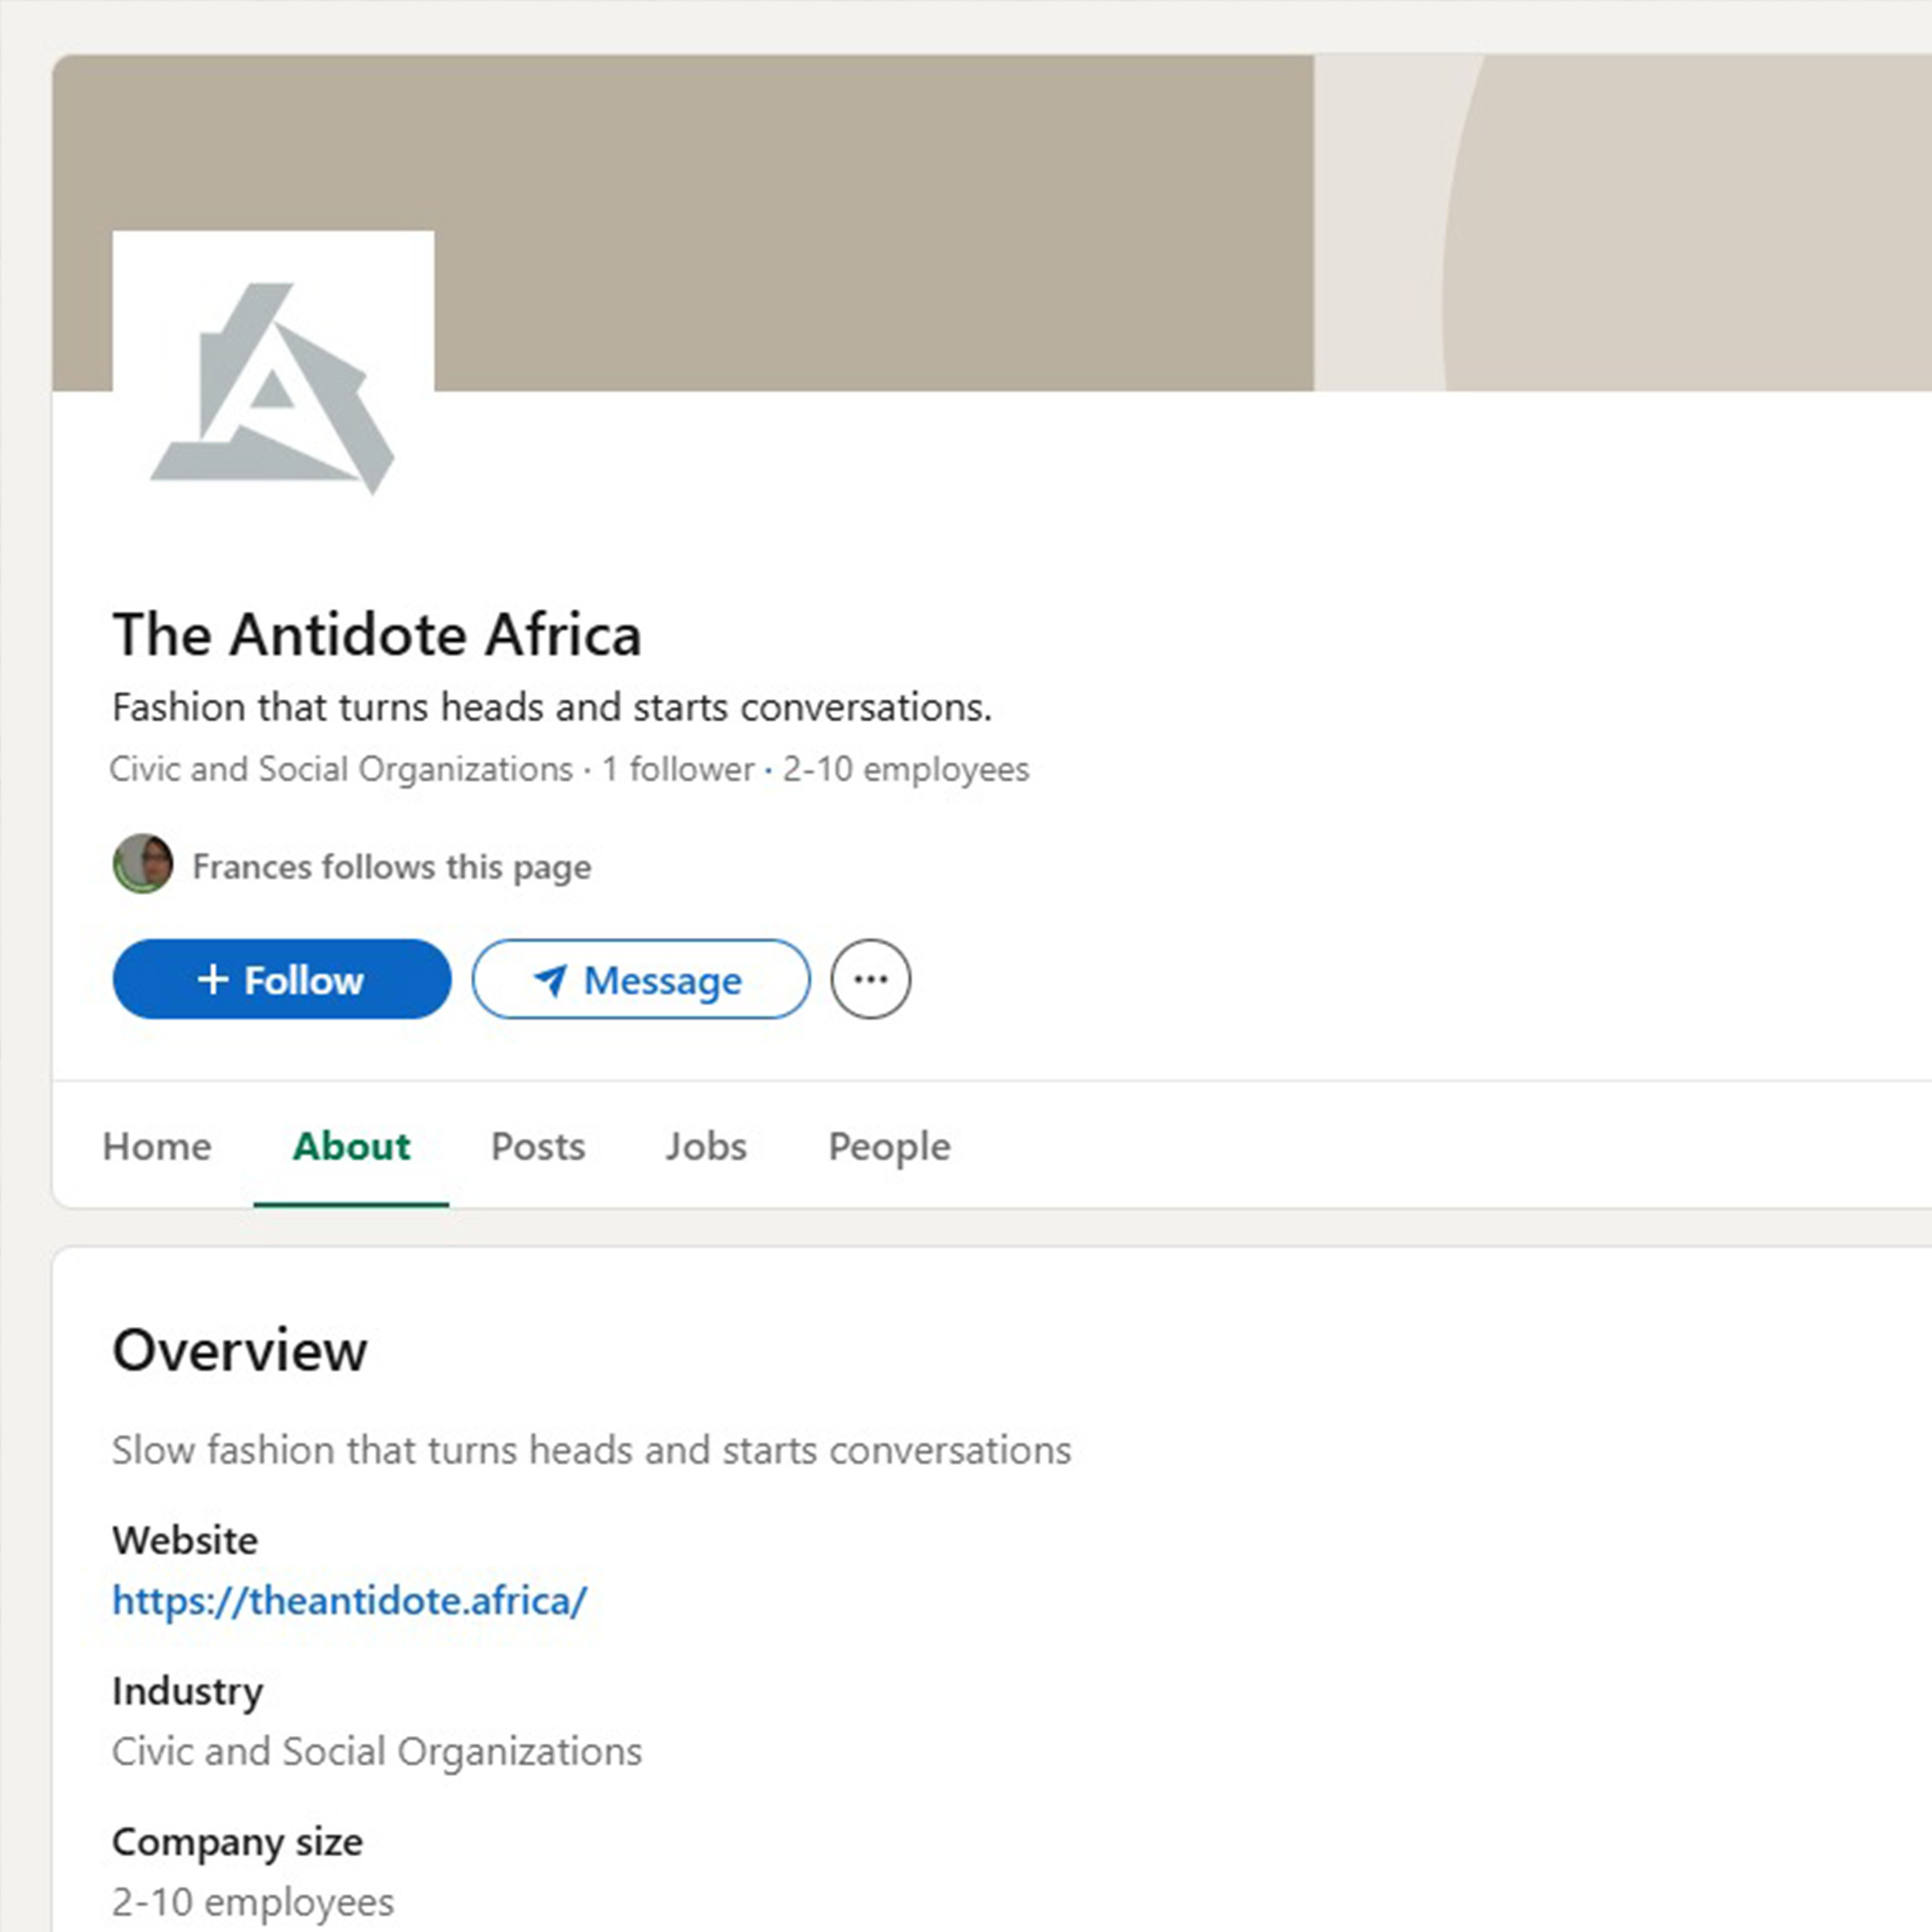Viewport: 1932px width, 1932px height.
Task: Click the Overview section heading
Action: (x=240, y=1350)
